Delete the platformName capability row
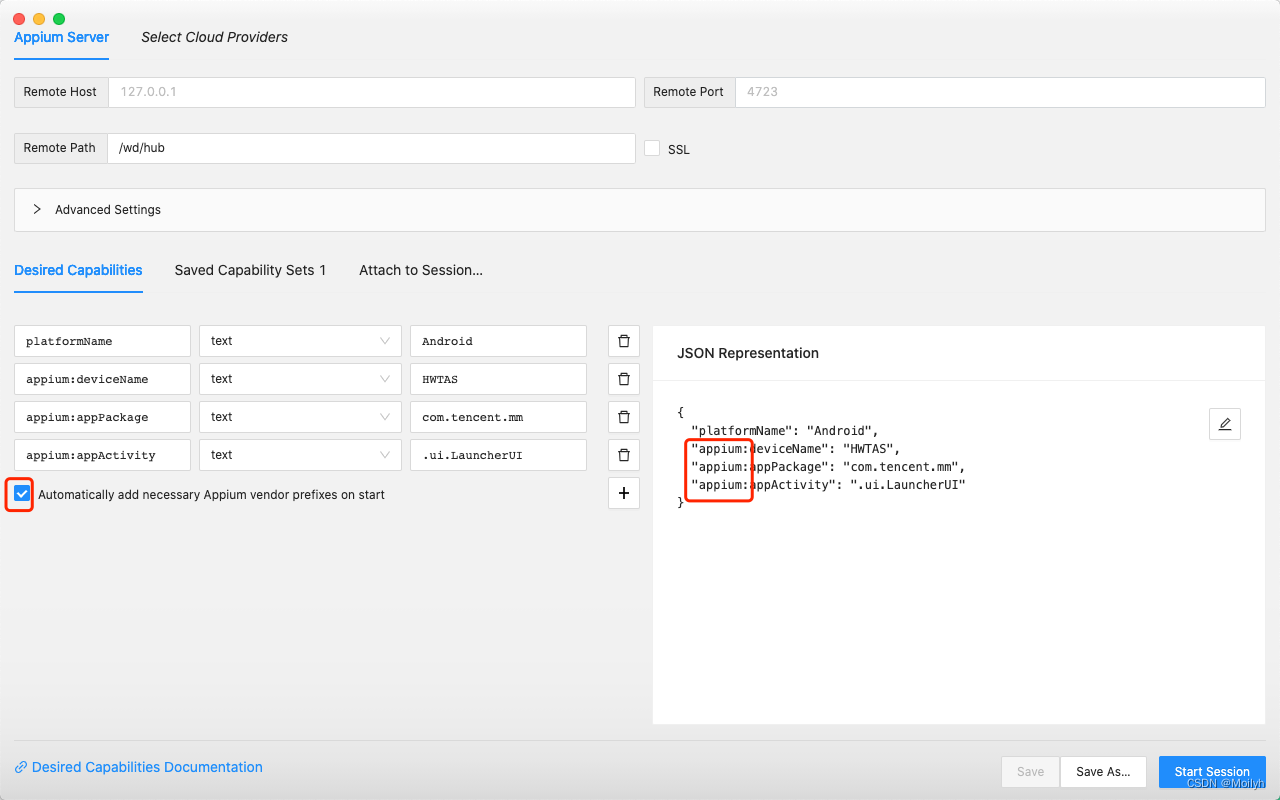 point(624,341)
